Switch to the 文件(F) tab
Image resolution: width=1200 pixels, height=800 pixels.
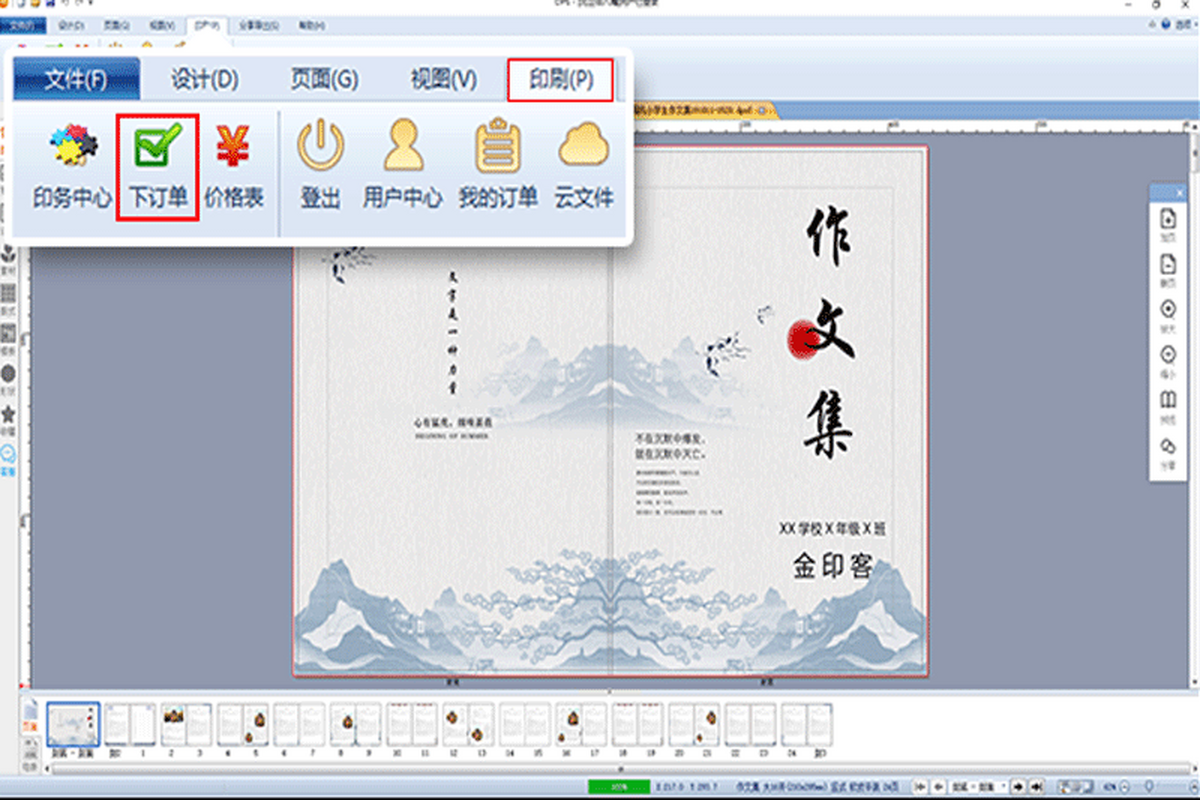tap(76, 80)
